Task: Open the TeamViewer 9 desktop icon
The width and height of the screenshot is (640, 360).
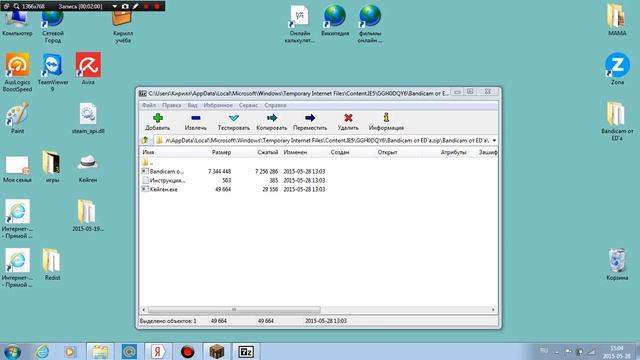Action: [x=52, y=72]
